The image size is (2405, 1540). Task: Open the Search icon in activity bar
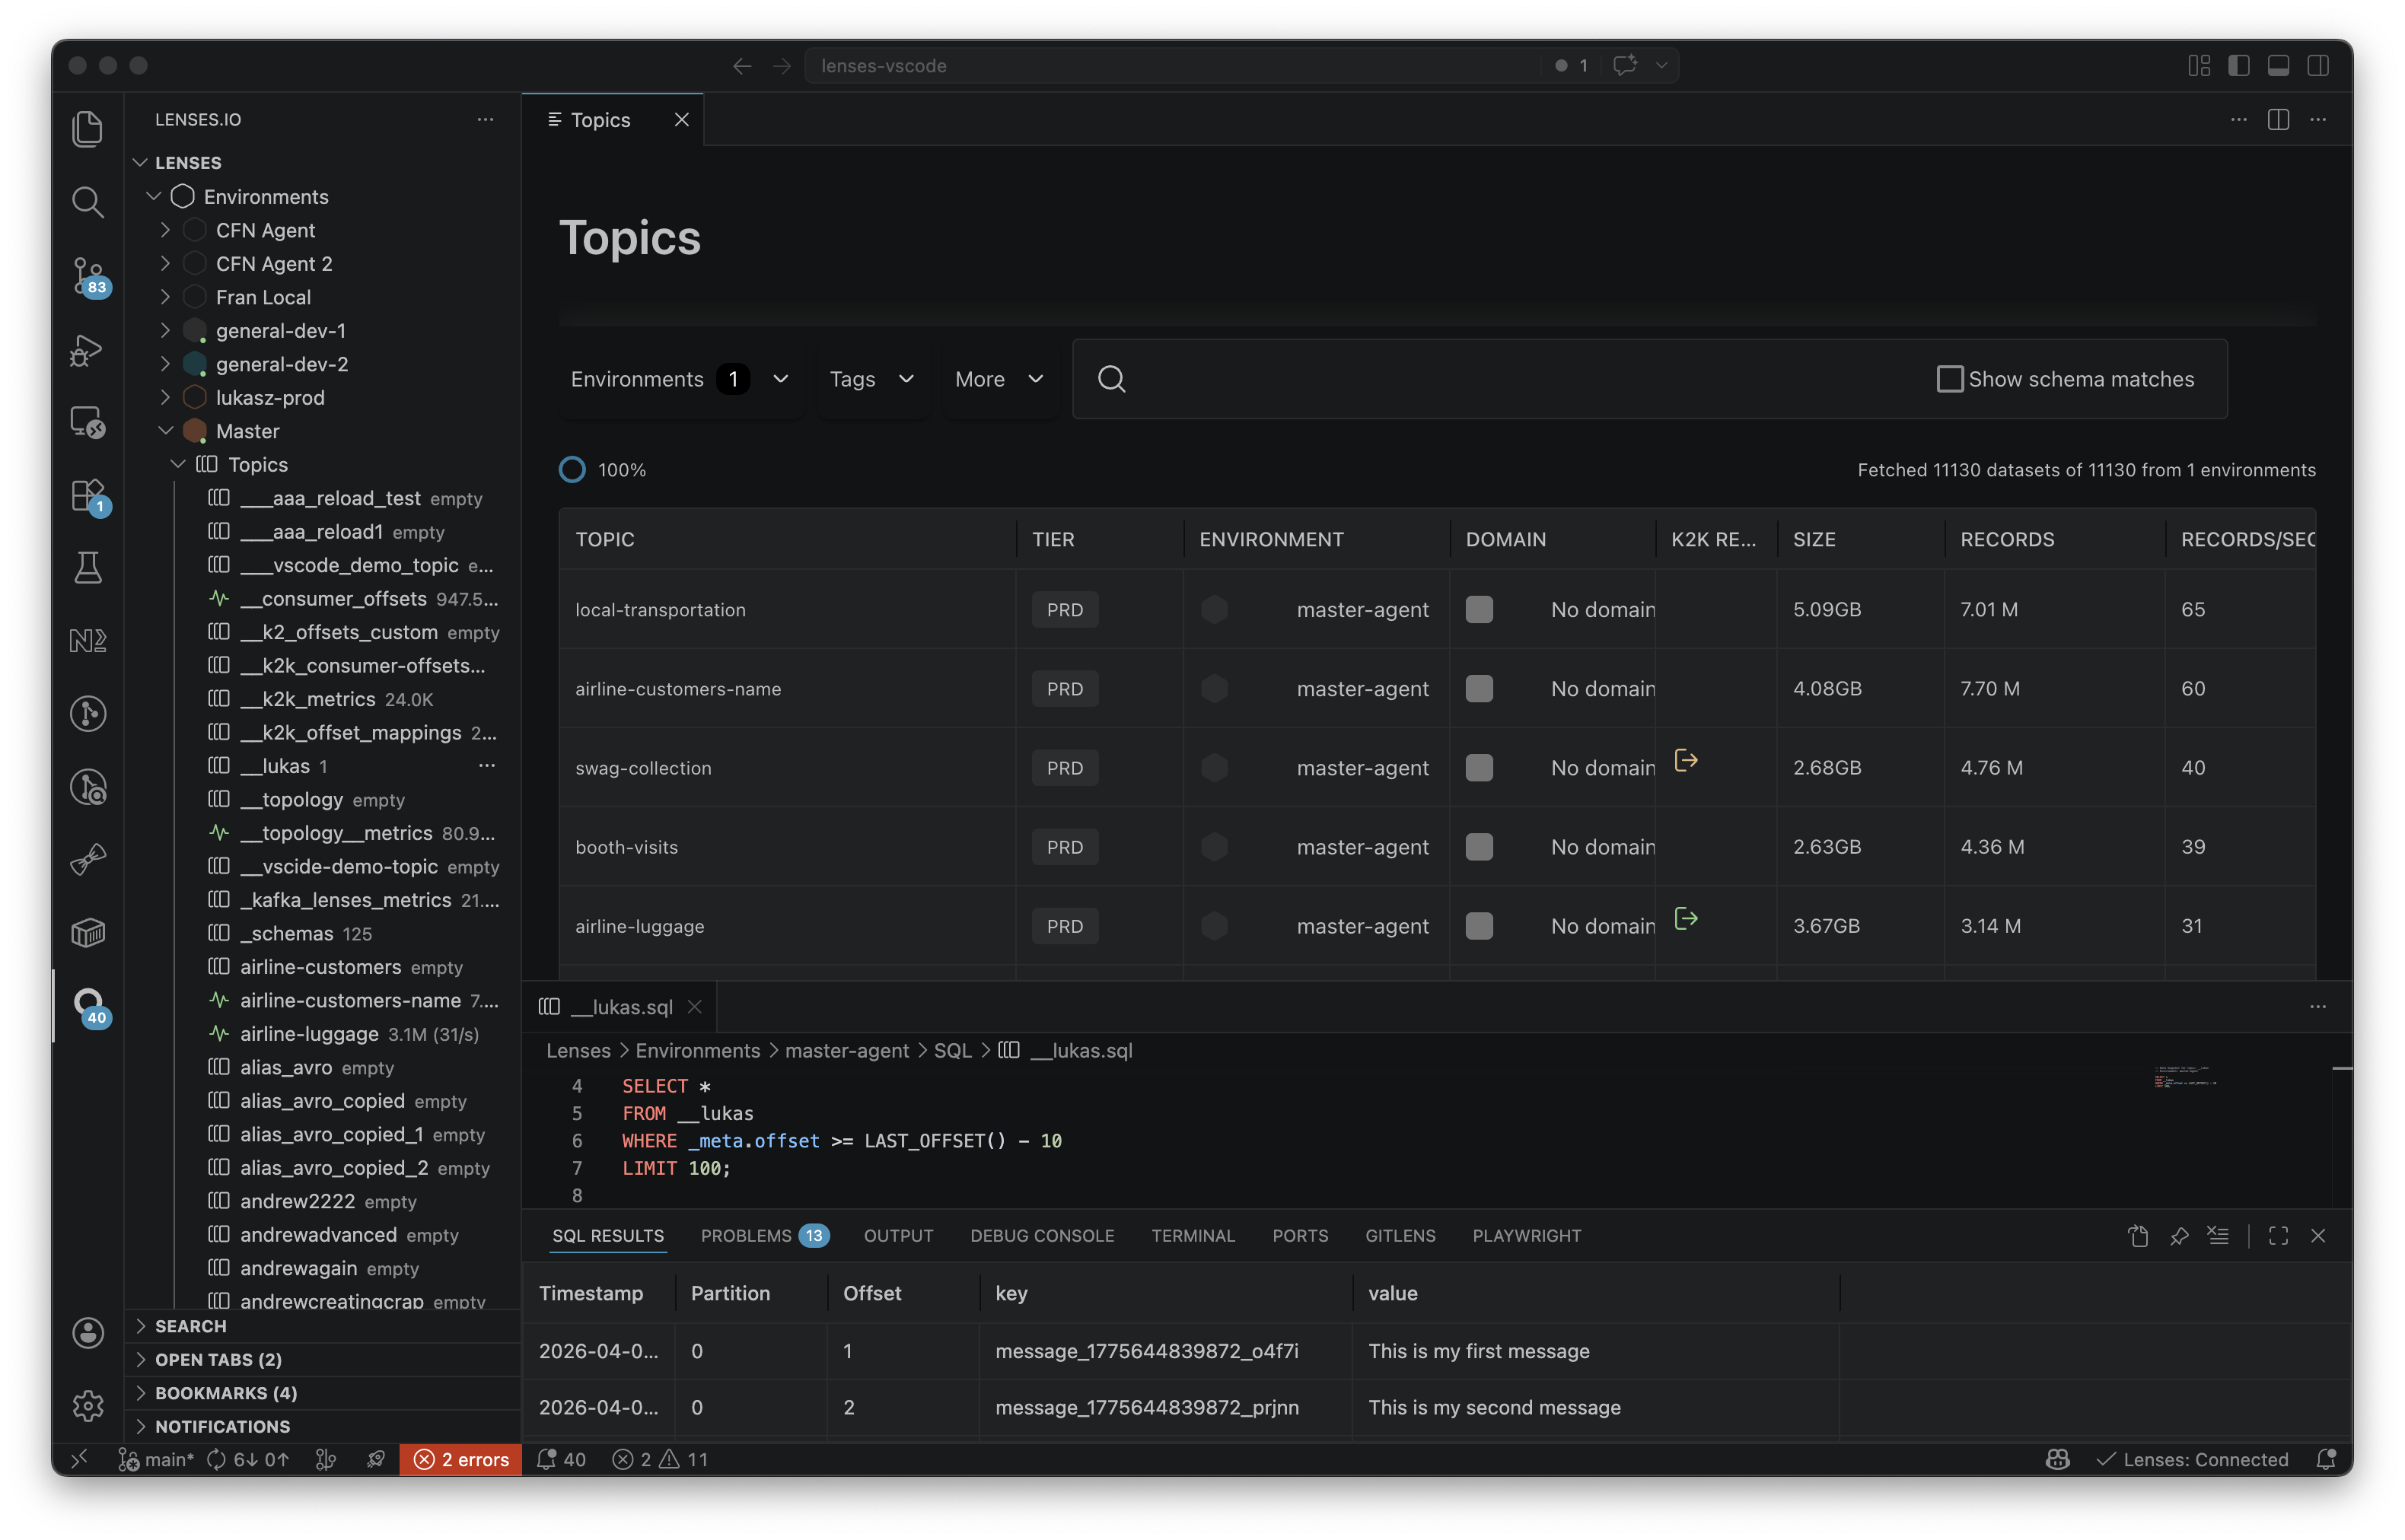point(88,202)
